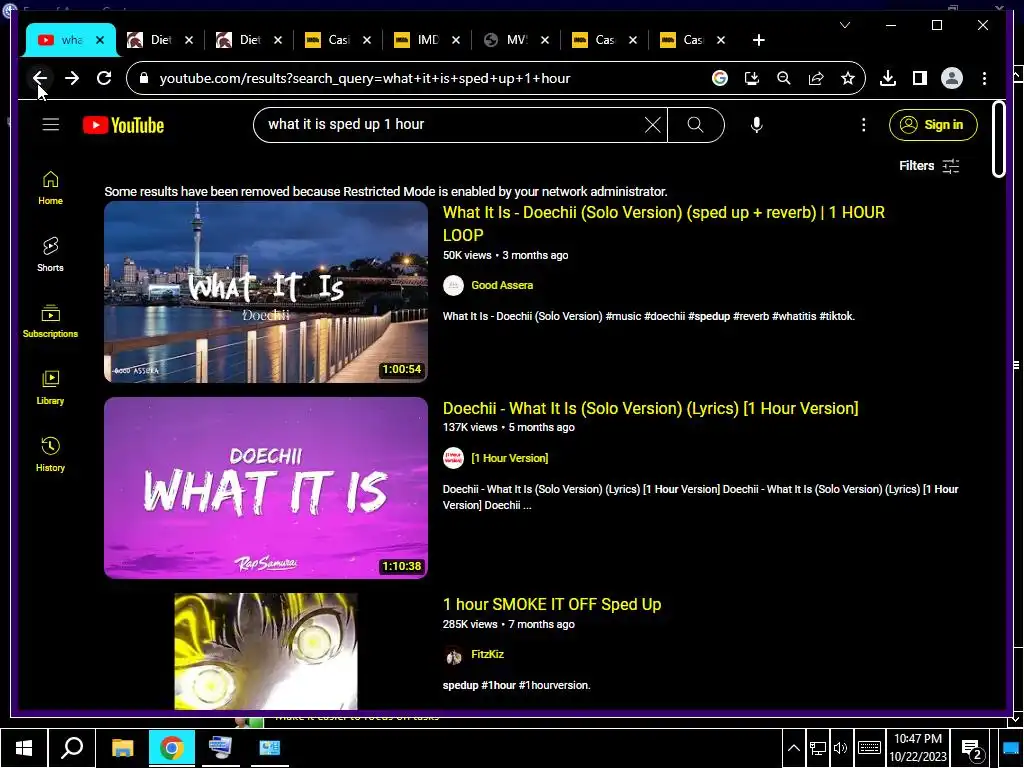Open File Explorer from taskbar
Screen dimensions: 1024x768
122,748
